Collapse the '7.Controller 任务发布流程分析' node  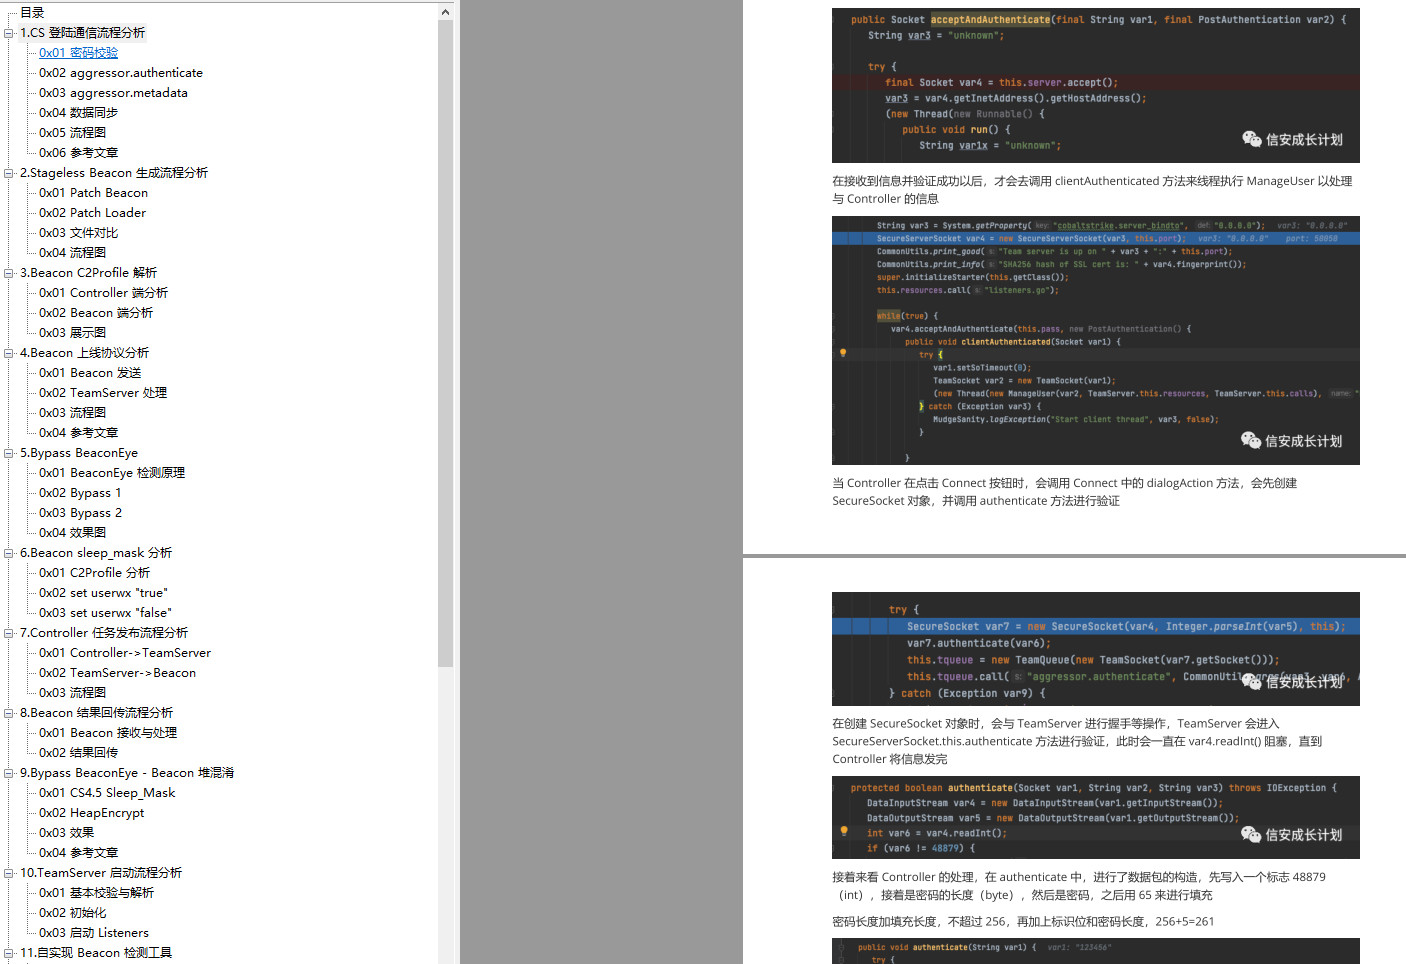(9, 633)
